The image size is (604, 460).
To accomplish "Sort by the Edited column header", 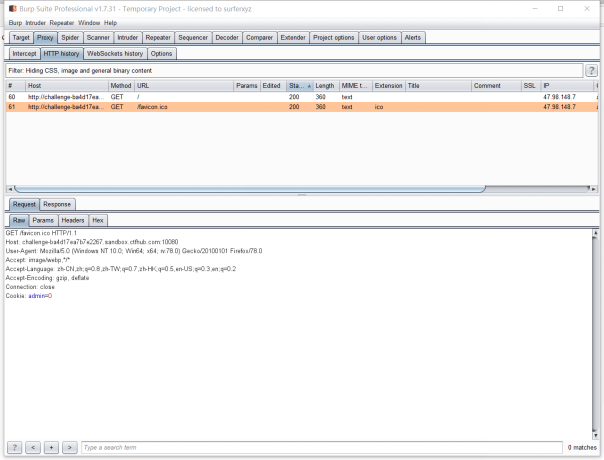I will click(273, 86).
